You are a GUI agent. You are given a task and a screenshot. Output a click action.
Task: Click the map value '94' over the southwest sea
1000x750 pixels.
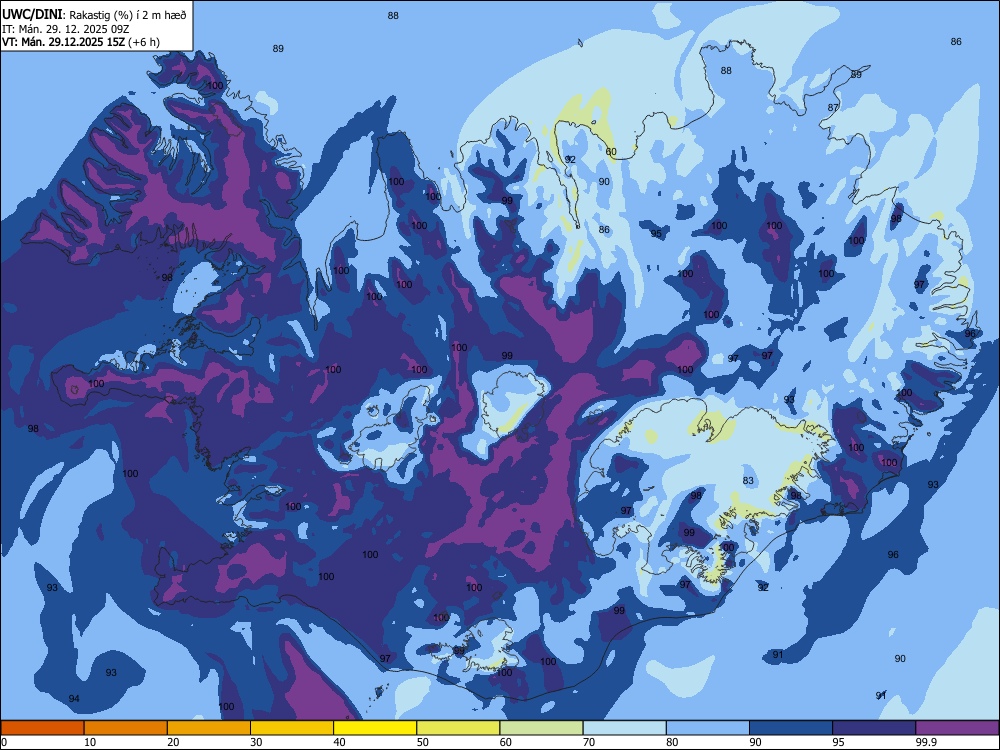[74, 699]
